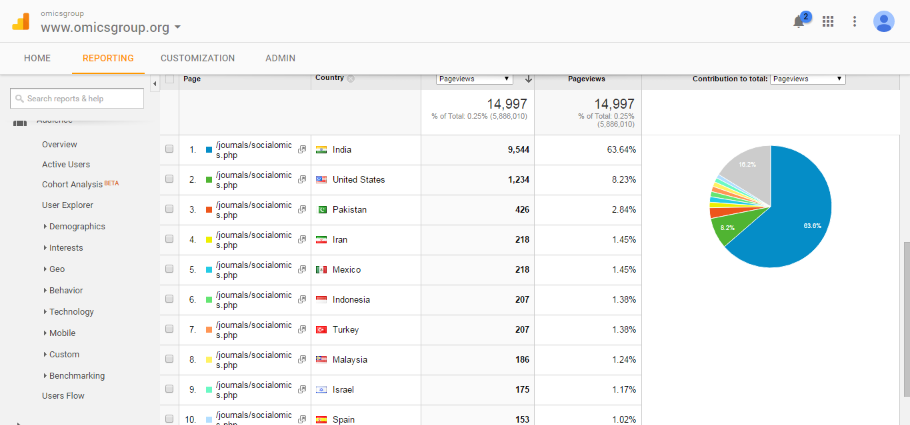Switch to the CUSTOMIZATION tab

[197, 58]
